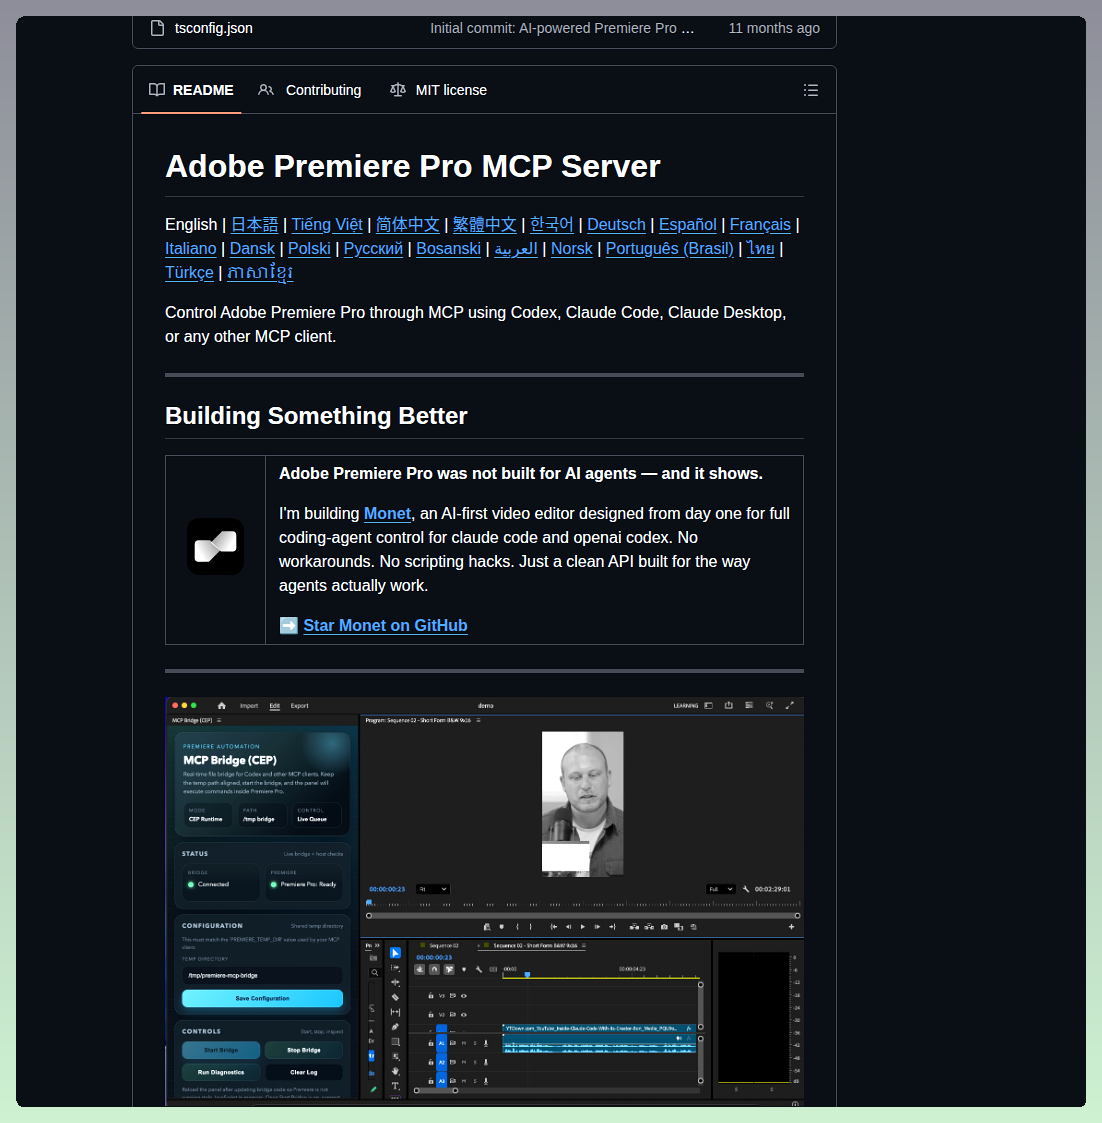The width and height of the screenshot is (1102, 1123).
Task: Switch to the Contributing tab
Action: coord(309,90)
